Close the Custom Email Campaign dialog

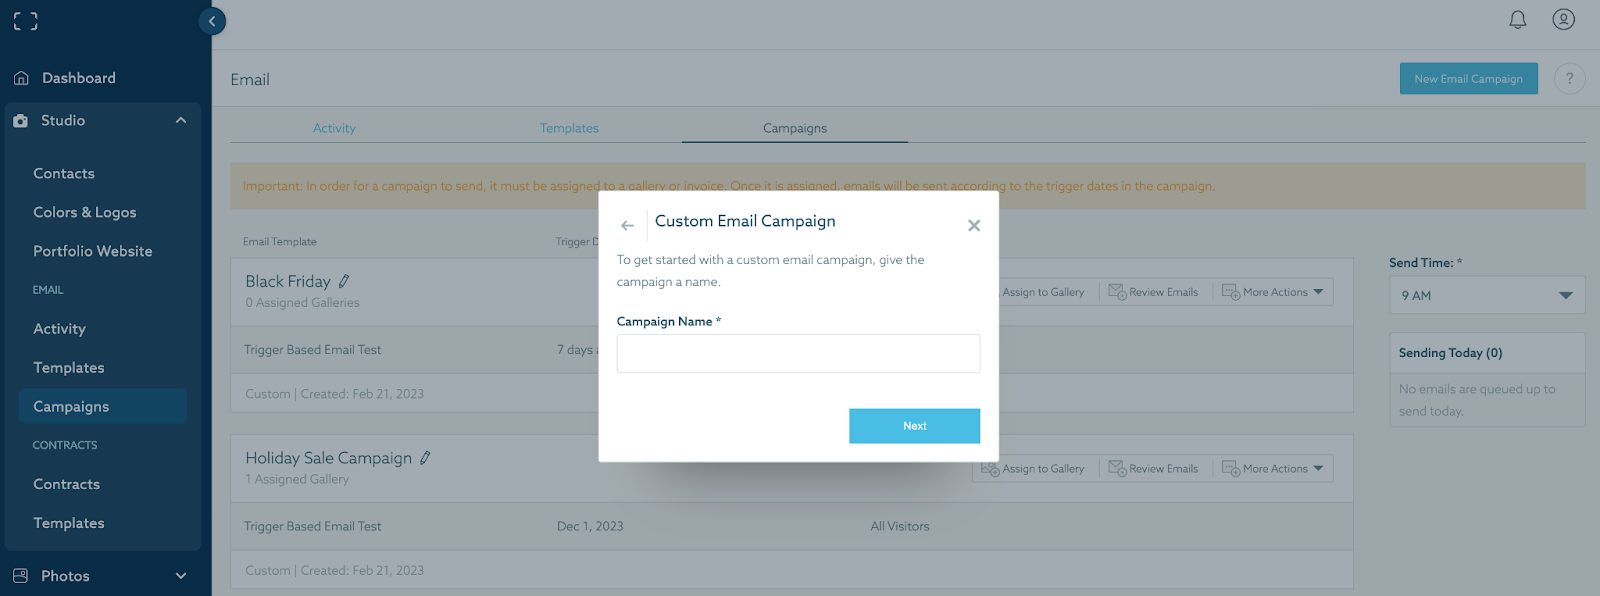(x=973, y=226)
